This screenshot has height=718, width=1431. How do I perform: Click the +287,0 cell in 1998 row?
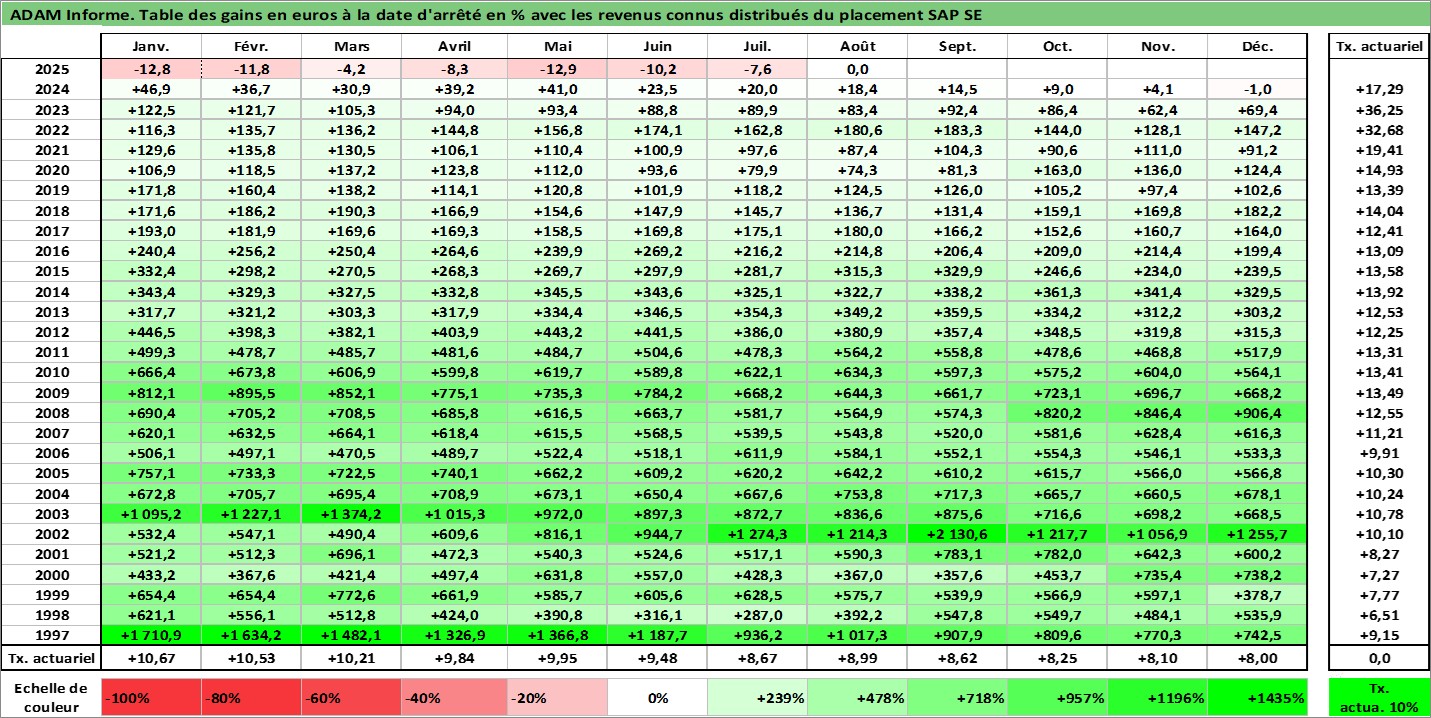point(757,615)
